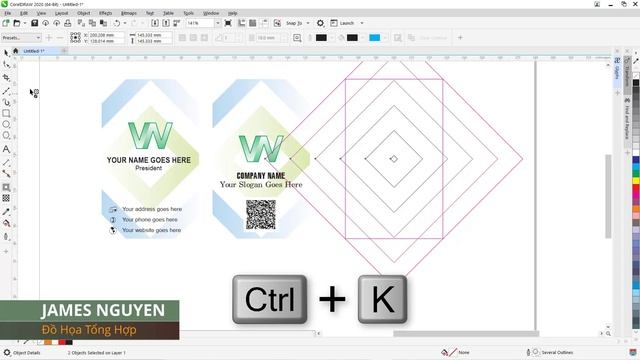
Task: Select the Crop tool
Action: click(x=6, y=78)
